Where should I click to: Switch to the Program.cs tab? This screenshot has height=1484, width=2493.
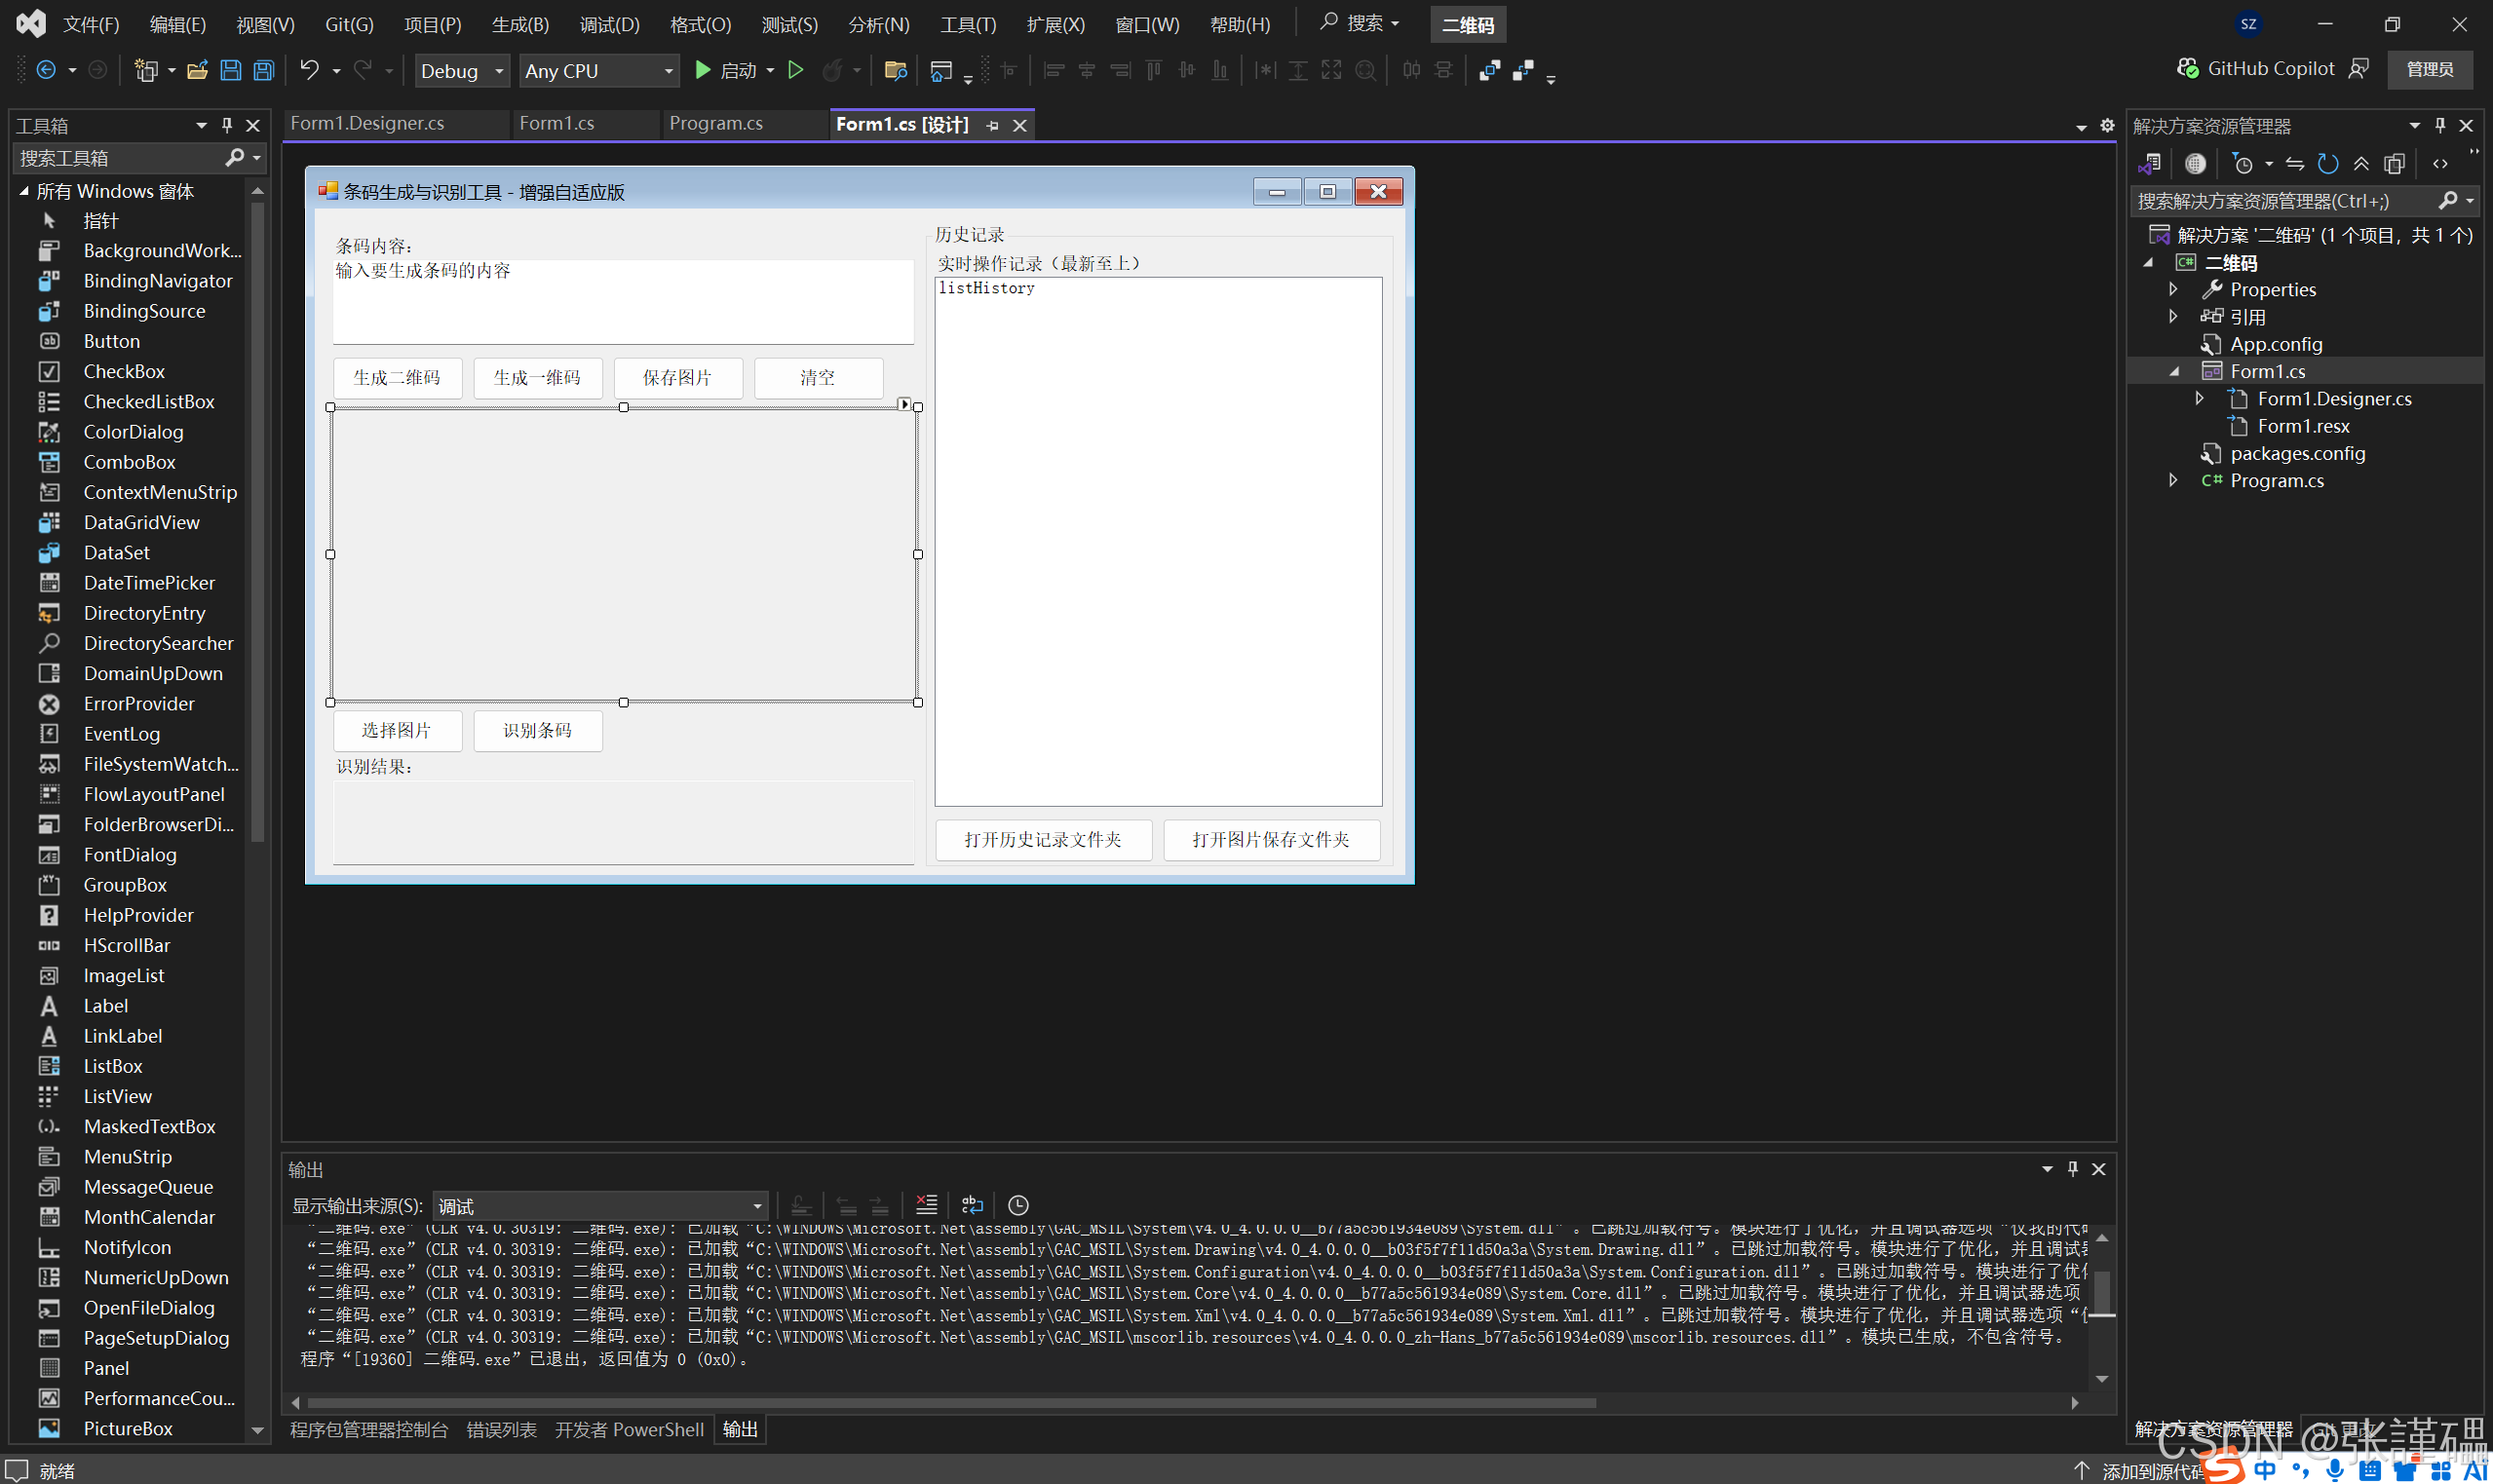(716, 123)
